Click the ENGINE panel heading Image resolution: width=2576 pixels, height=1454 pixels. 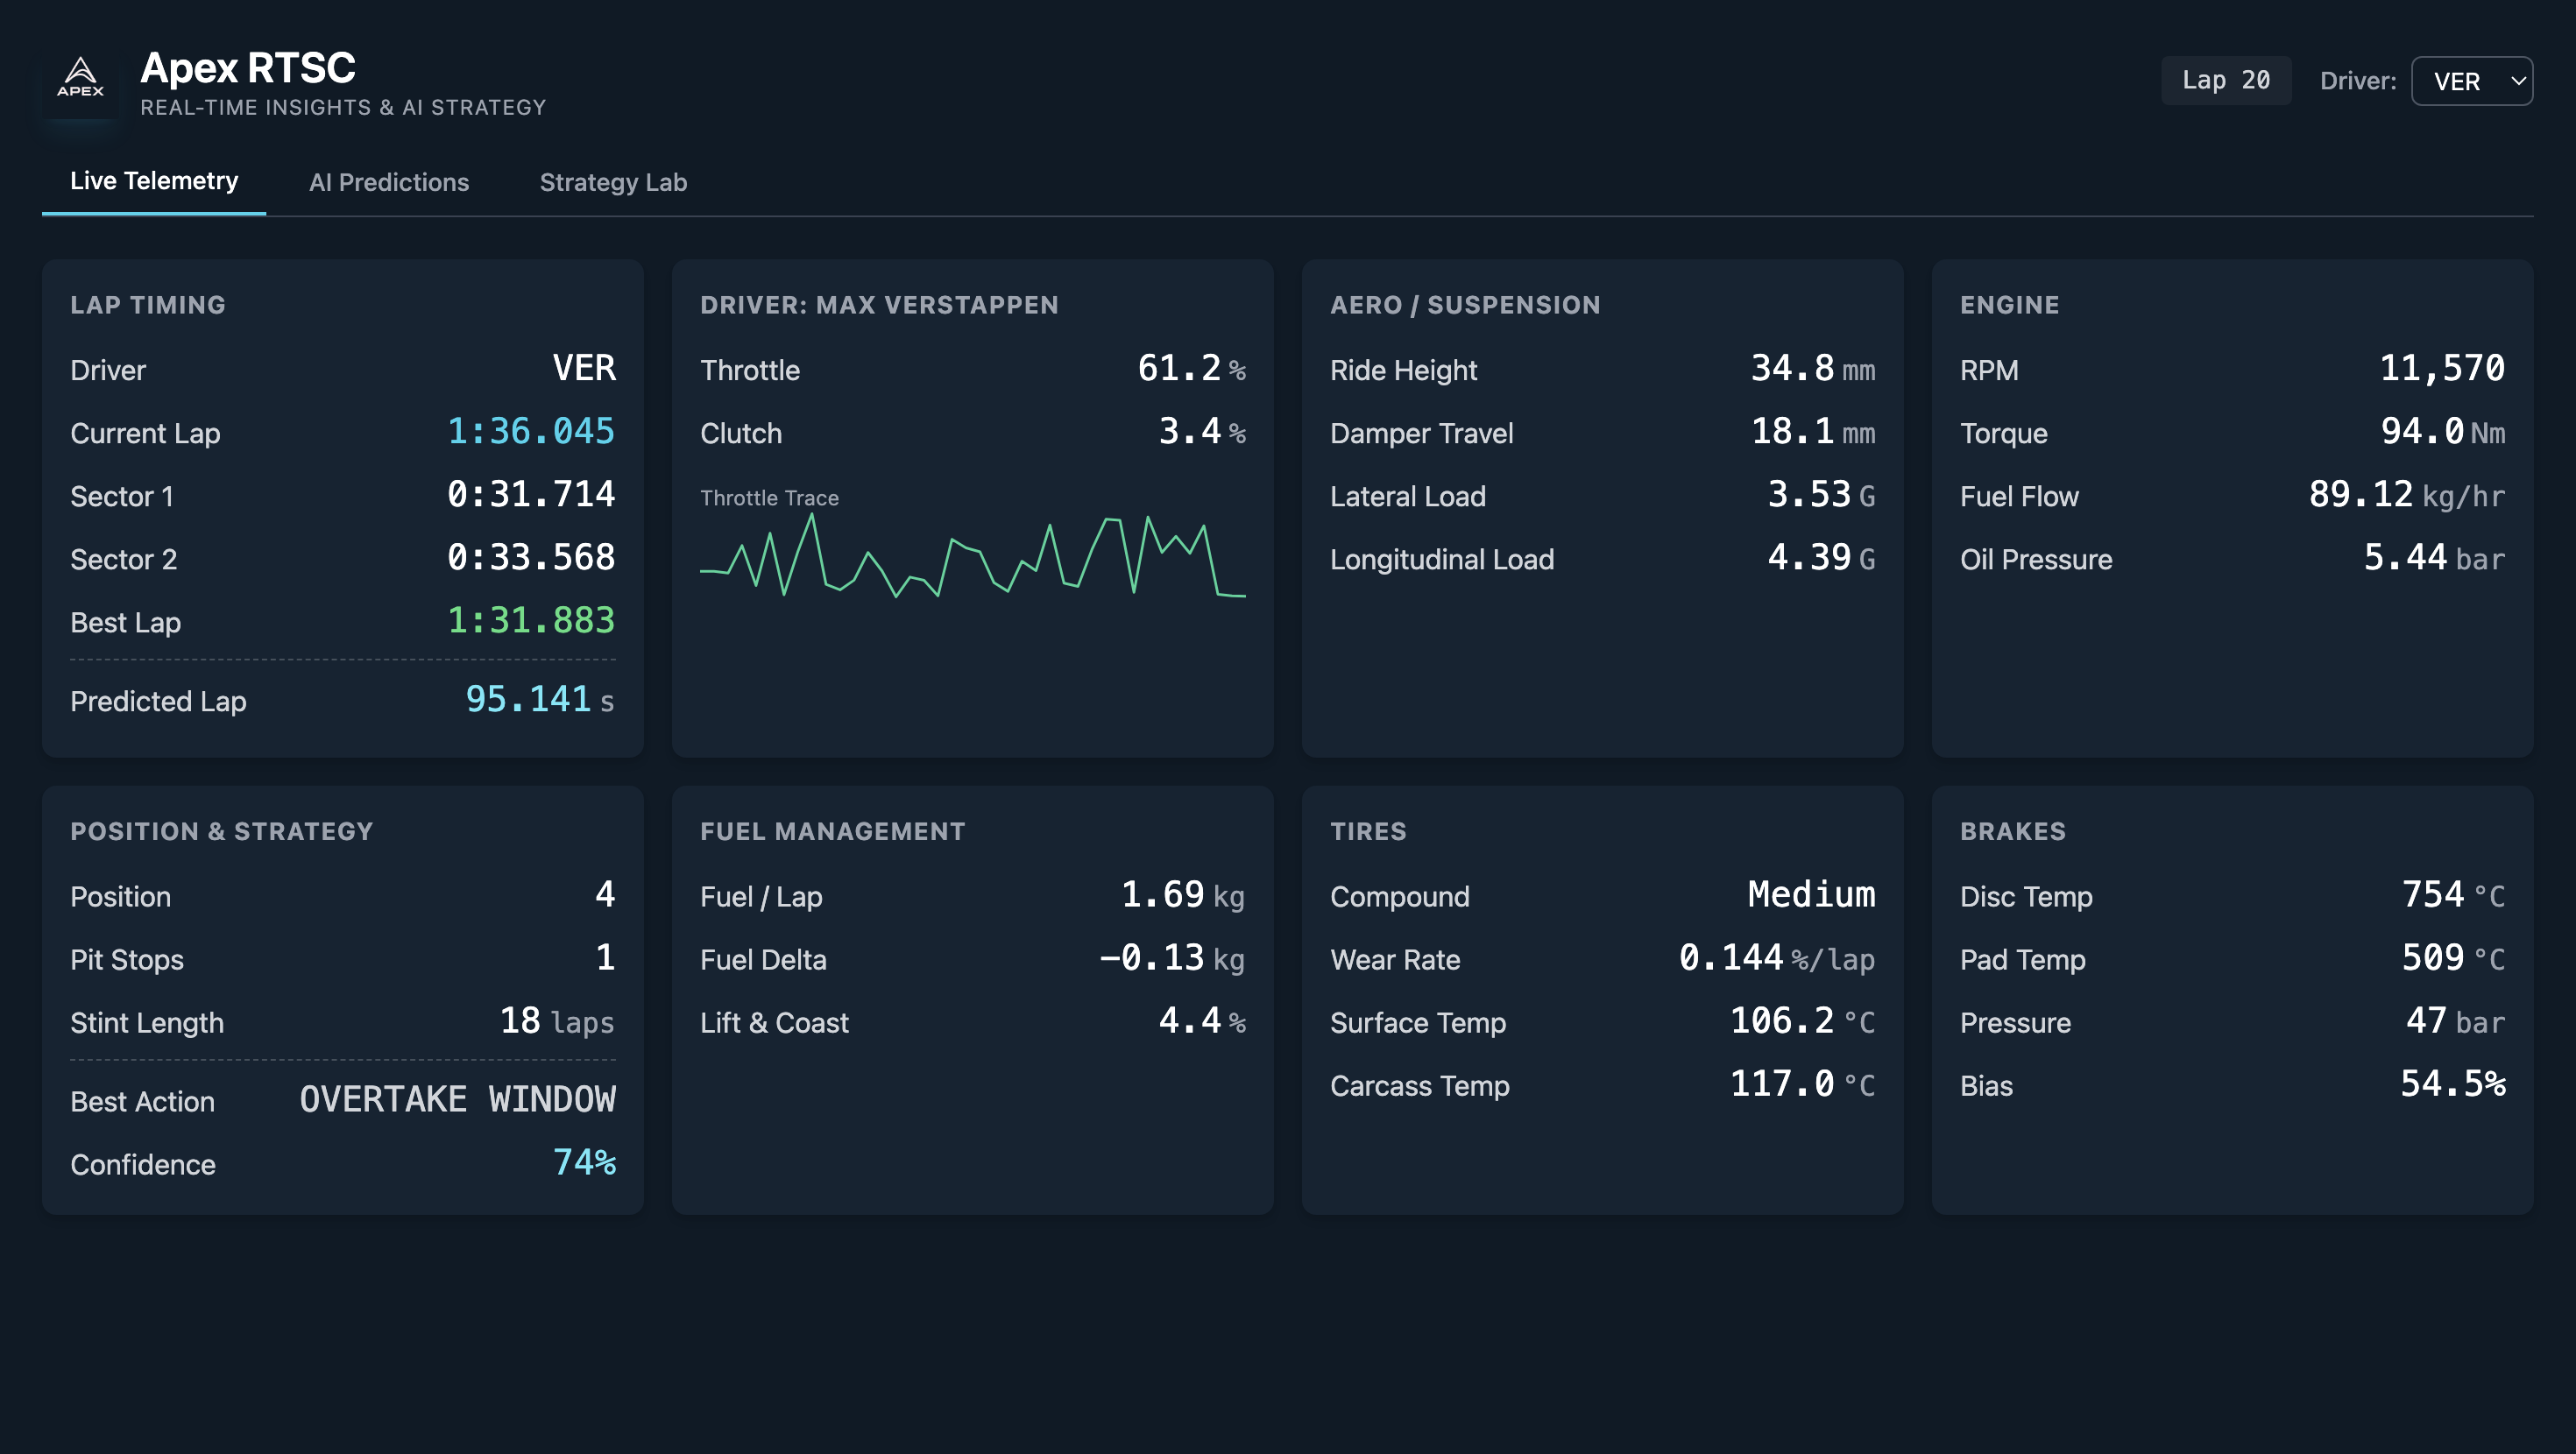2009,305
